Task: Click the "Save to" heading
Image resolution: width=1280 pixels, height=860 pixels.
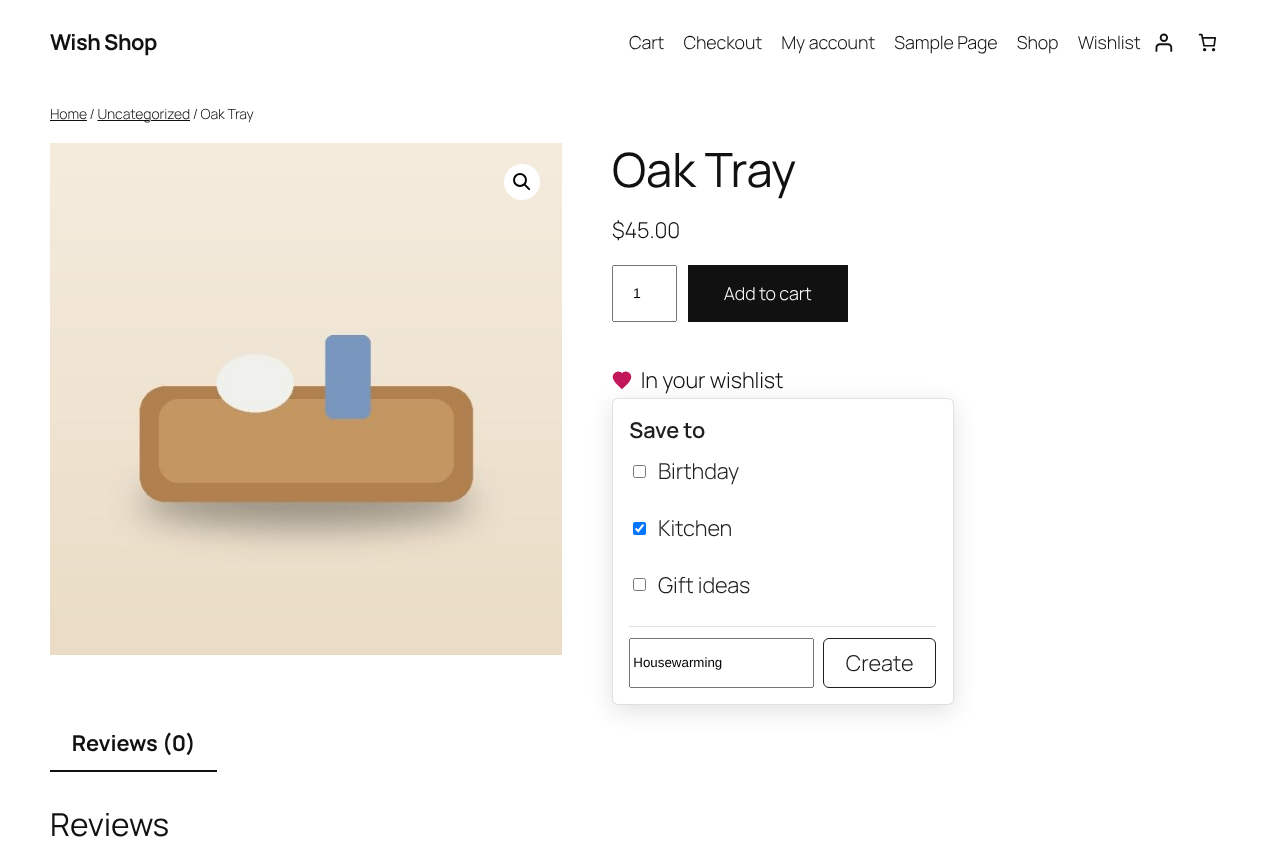Action: pos(667,430)
